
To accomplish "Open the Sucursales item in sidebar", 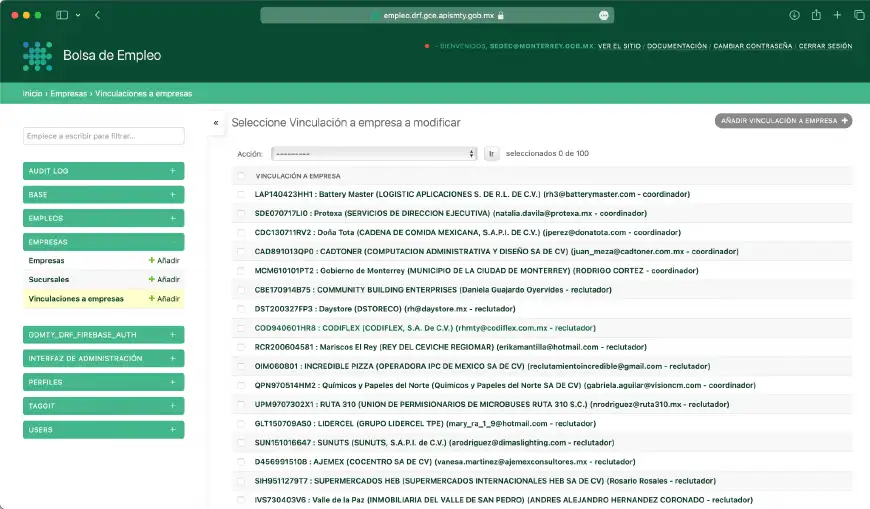I will click(x=49, y=279).
